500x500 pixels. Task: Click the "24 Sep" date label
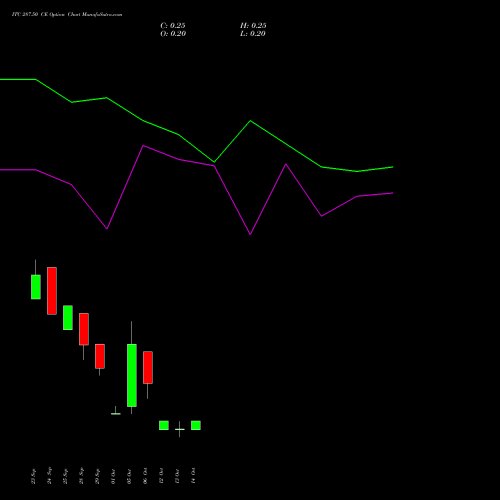[49, 476]
